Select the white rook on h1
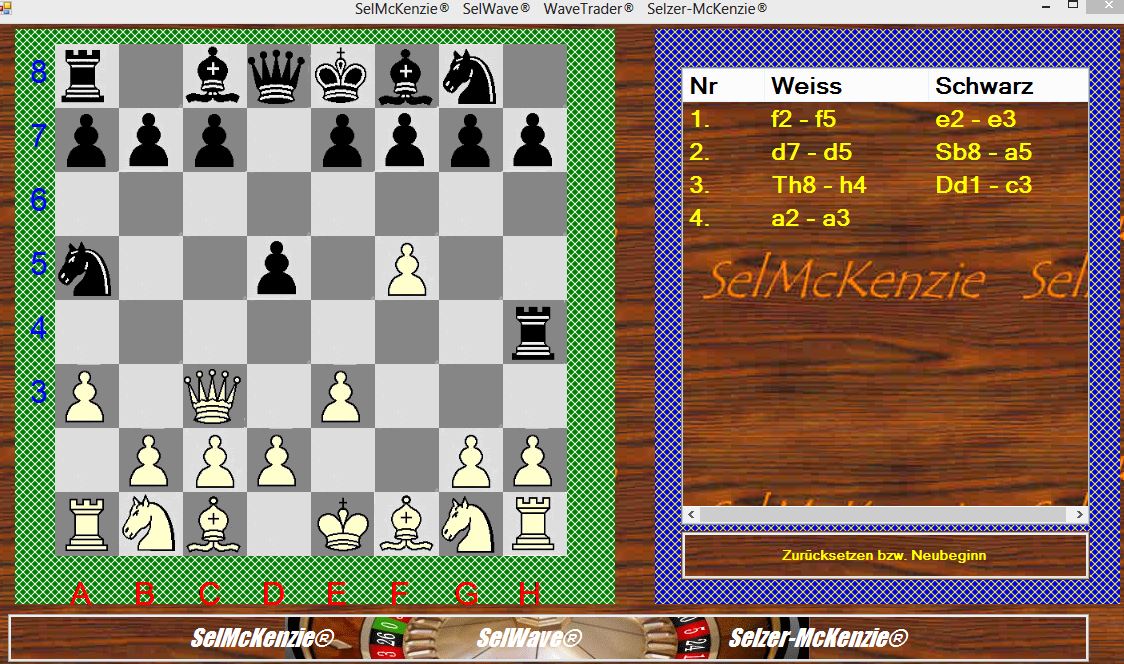 tap(534, 524)
